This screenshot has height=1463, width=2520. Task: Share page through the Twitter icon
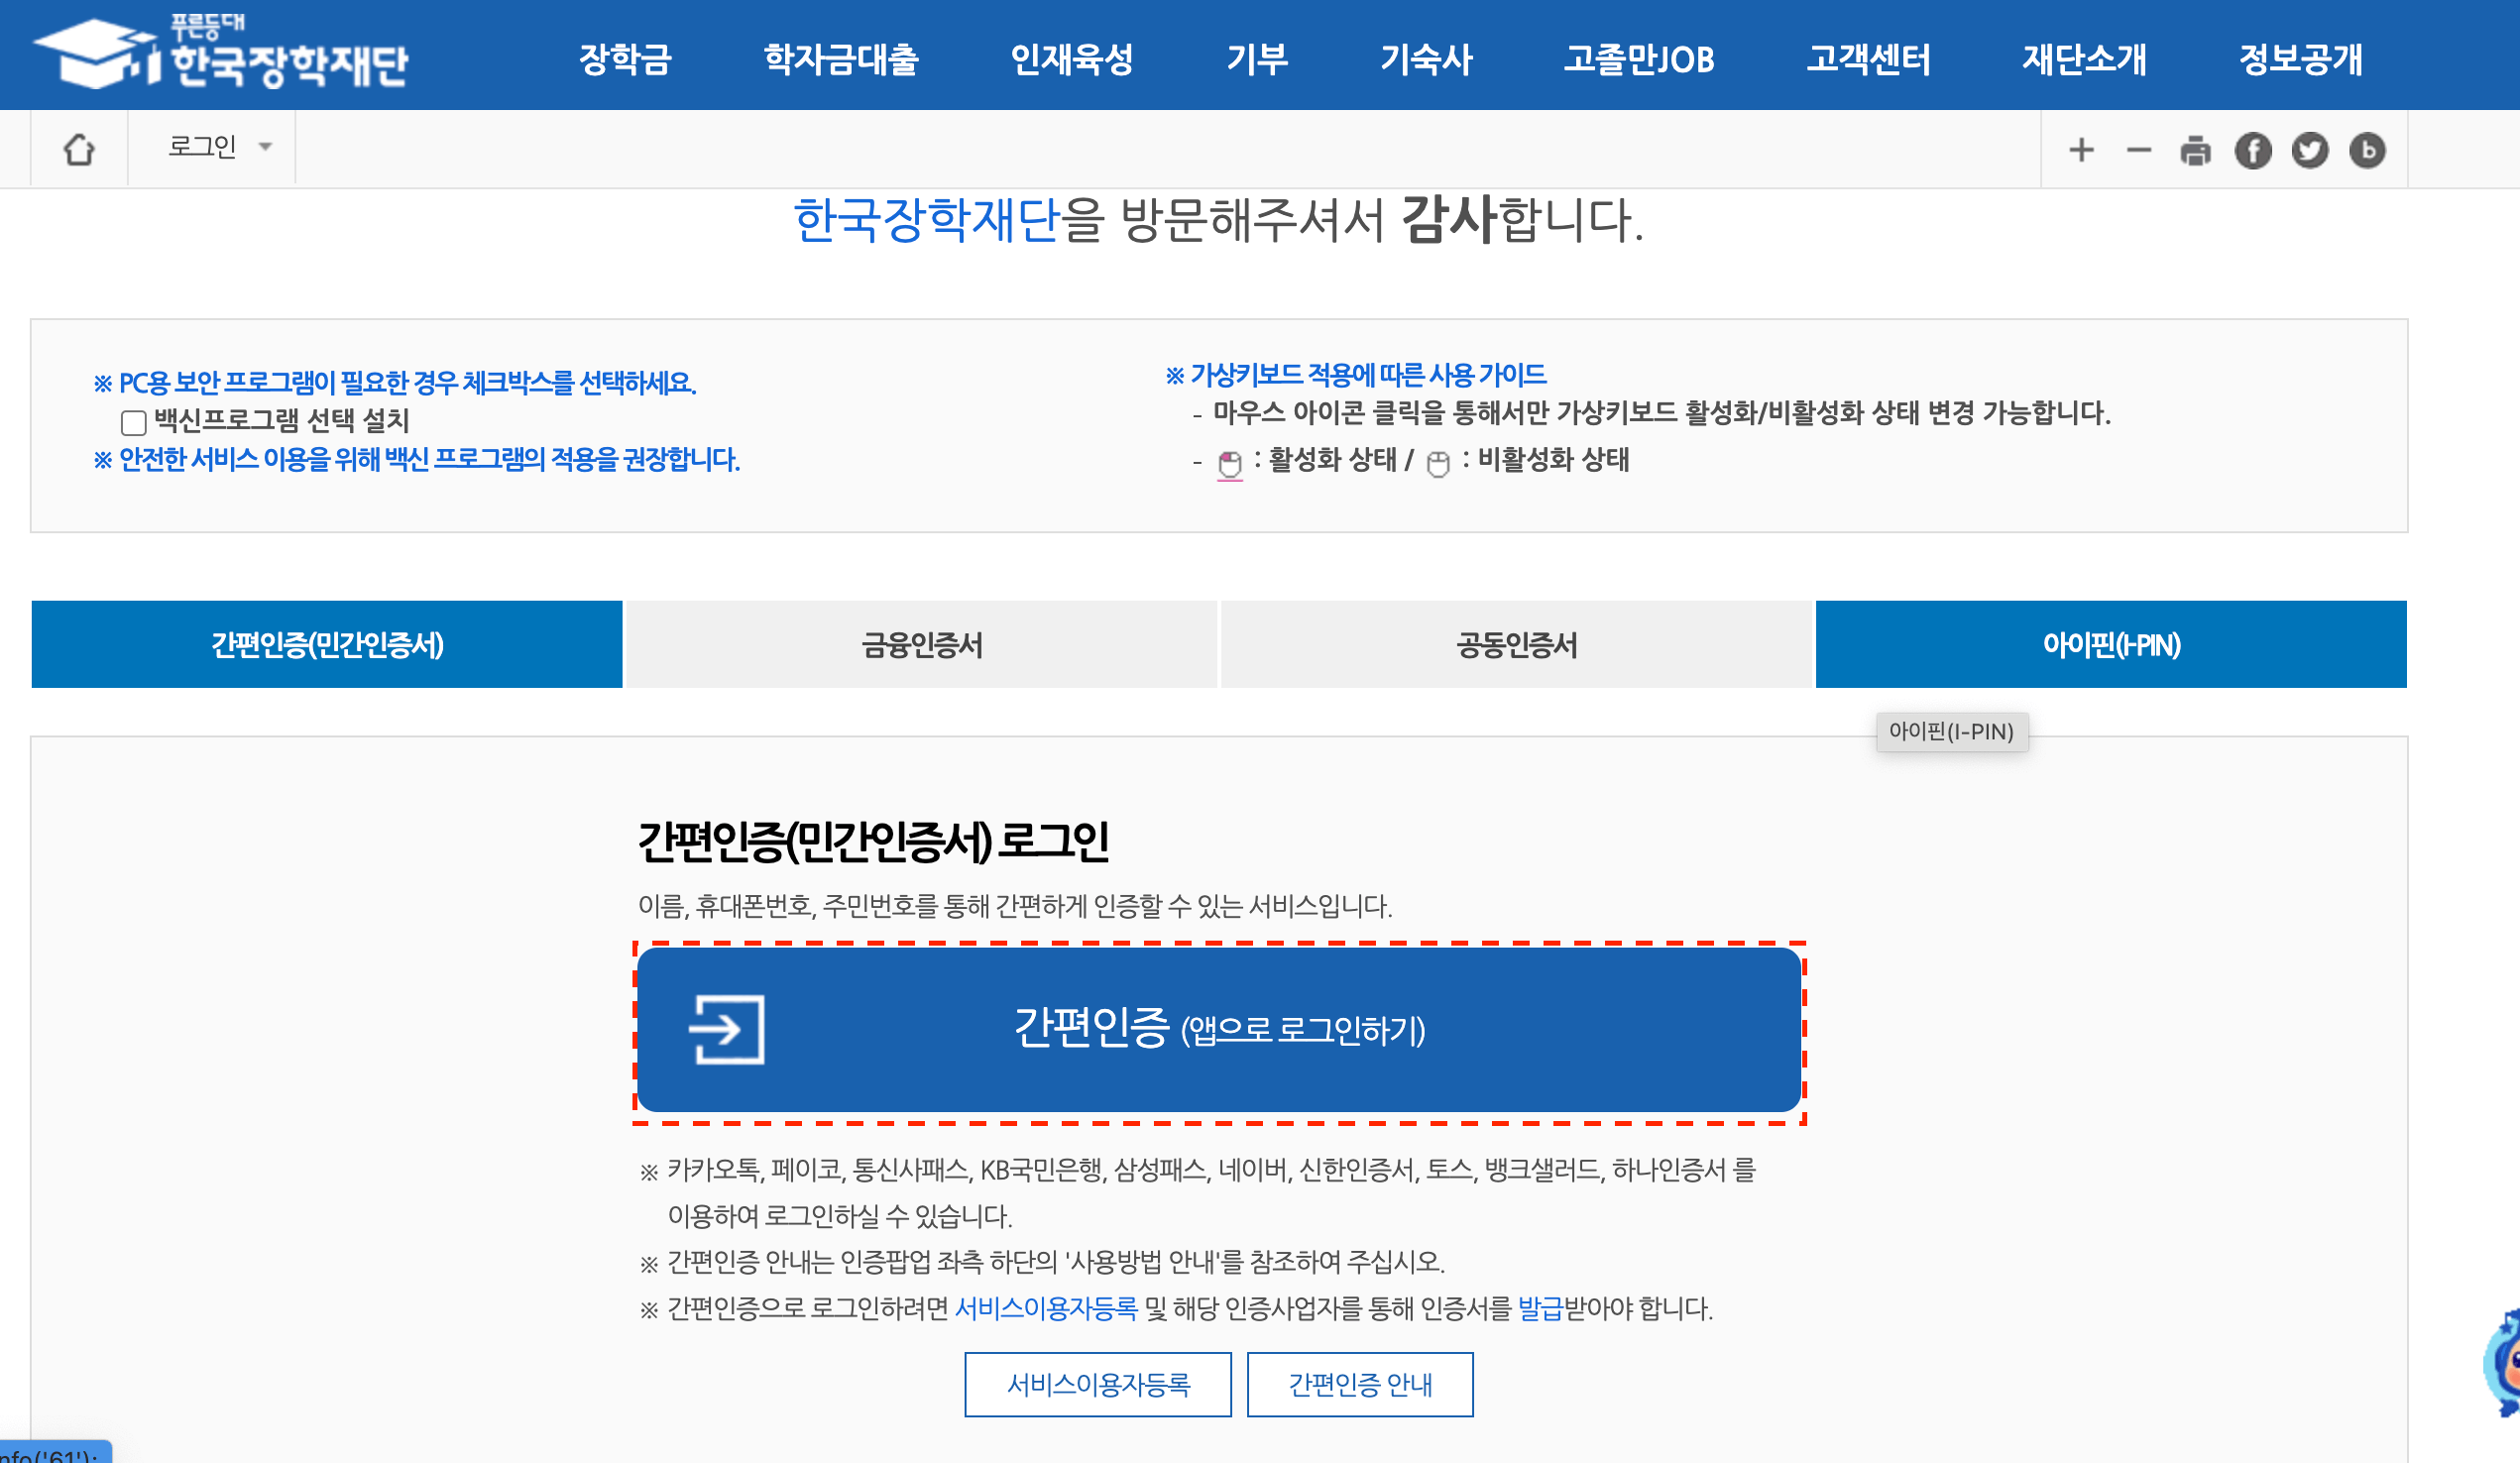click(x=2311, y=150)
